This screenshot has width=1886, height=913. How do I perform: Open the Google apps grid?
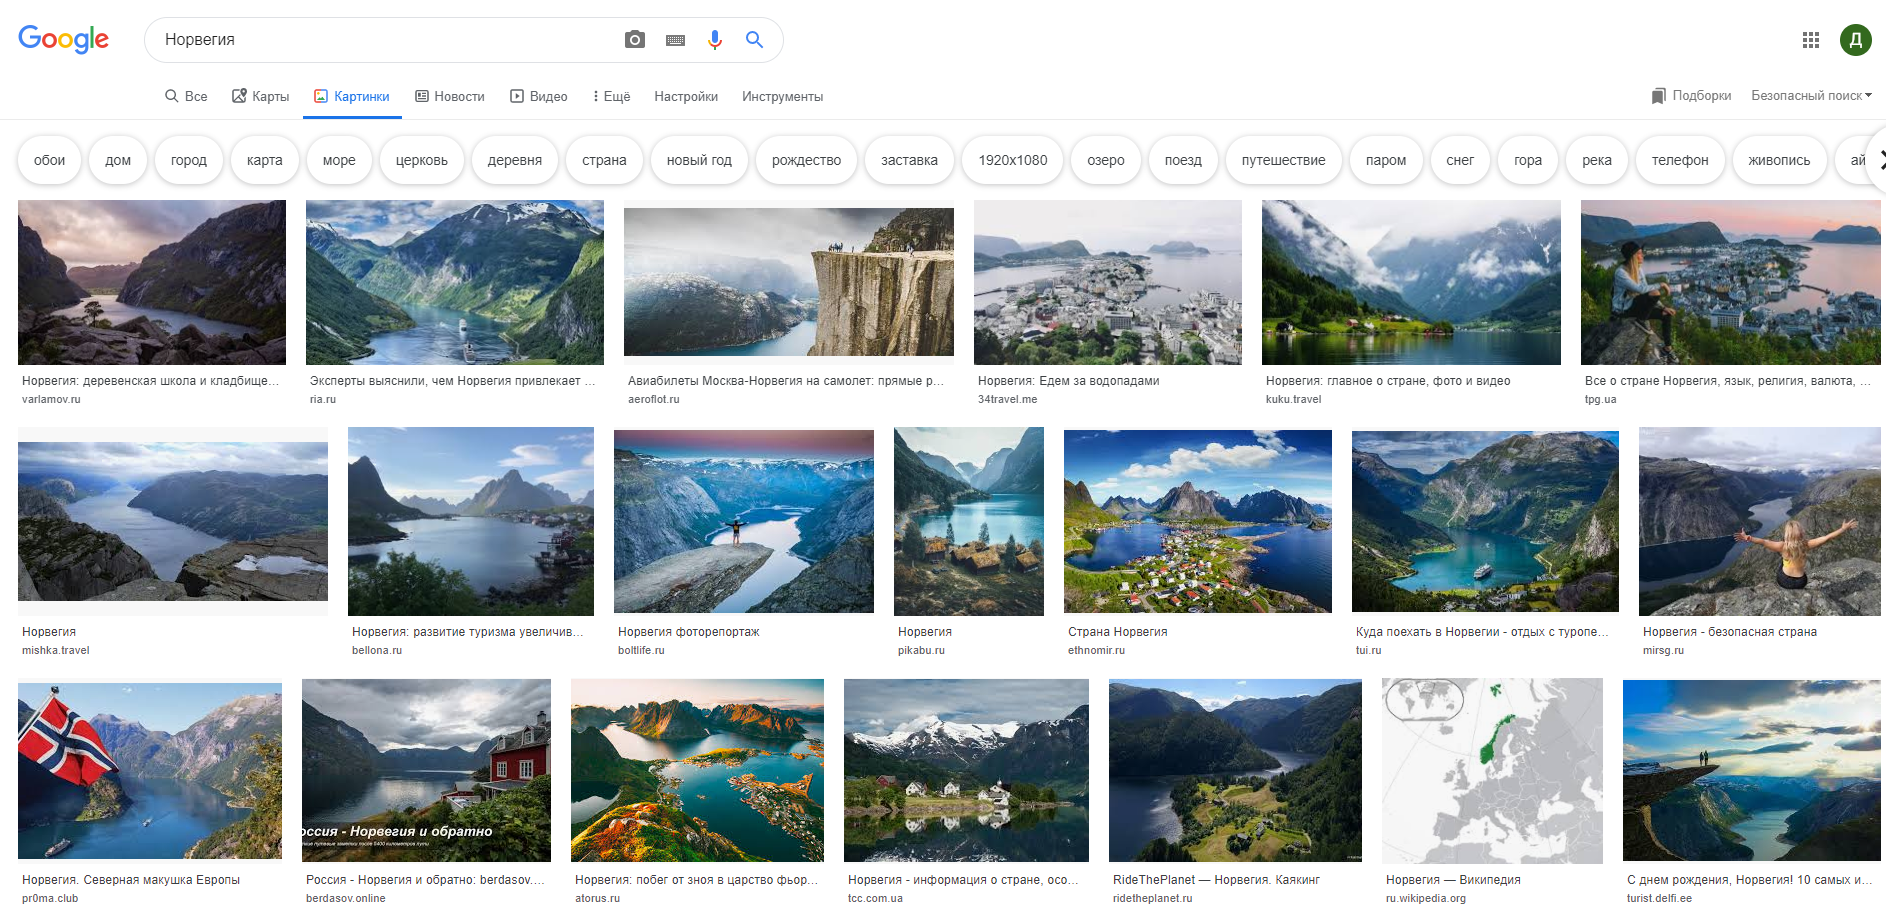[1811, 40]
